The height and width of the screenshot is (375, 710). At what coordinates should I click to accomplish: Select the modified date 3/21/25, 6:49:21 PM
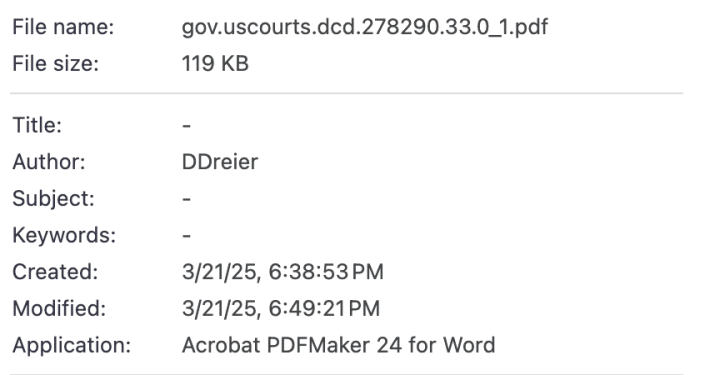point(281,309)
